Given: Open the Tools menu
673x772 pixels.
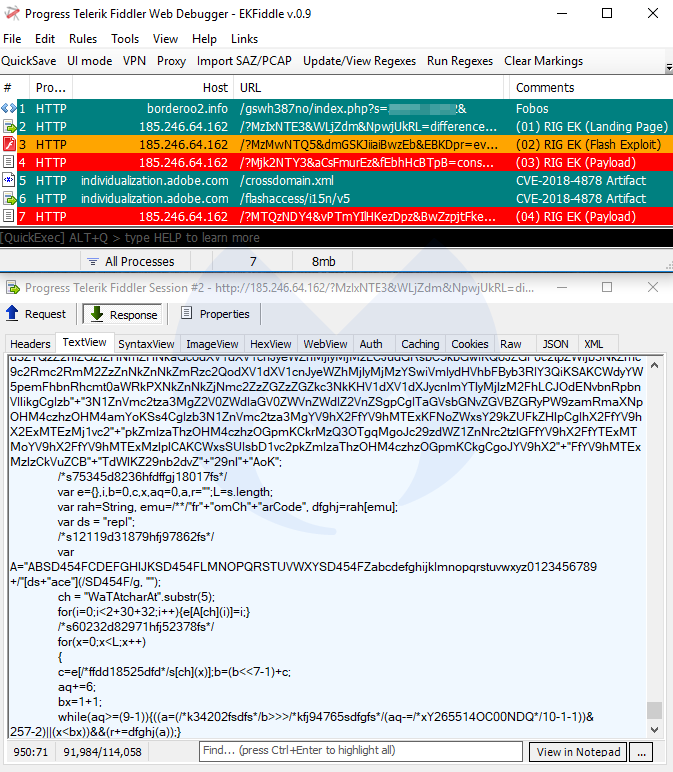Looking at the screenshot, I should [x=125, y=39].
